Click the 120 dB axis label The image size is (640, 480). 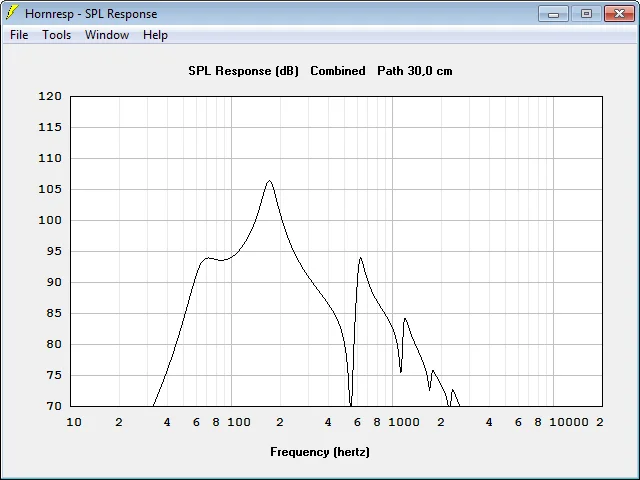[x=50, y=96]
